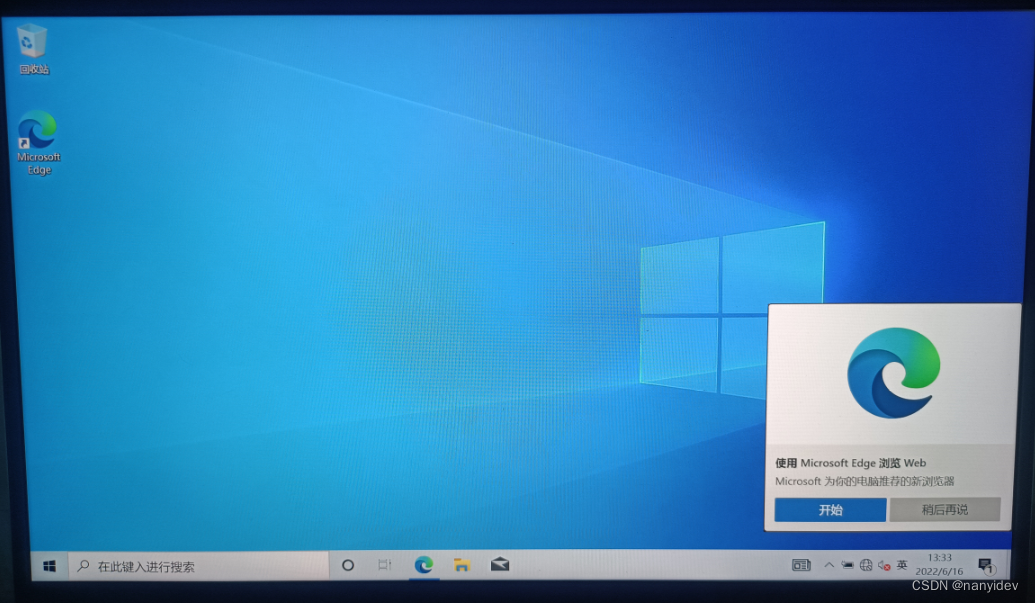Open the Mail app on taskbar

(x=500, y=565)
